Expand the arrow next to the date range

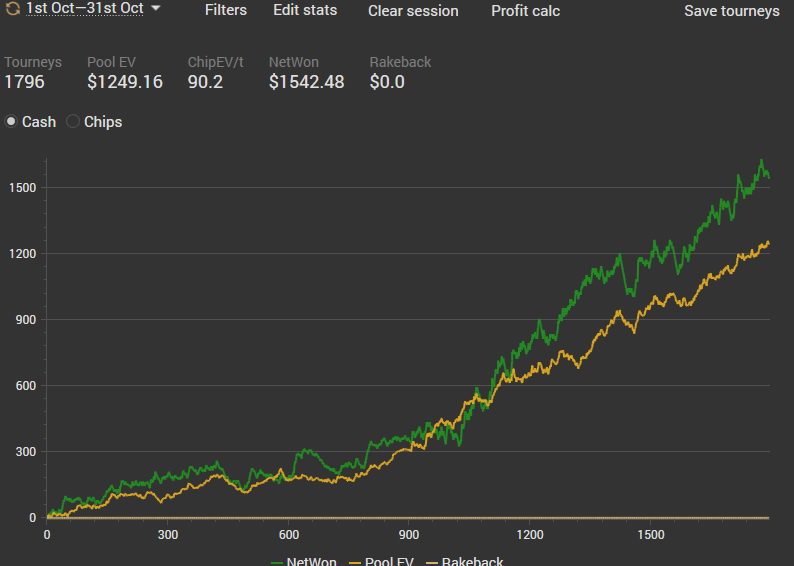click(156, 9)
